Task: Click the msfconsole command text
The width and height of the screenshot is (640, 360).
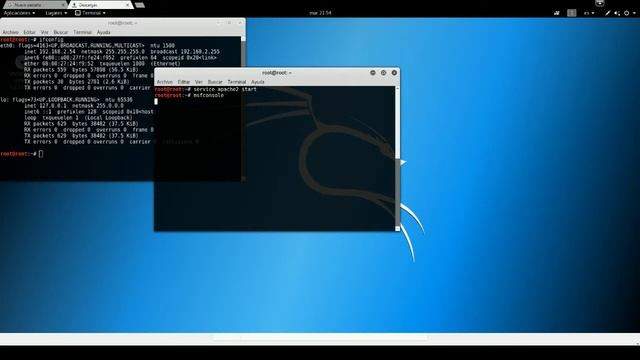Action: click(x=209, y=95)
